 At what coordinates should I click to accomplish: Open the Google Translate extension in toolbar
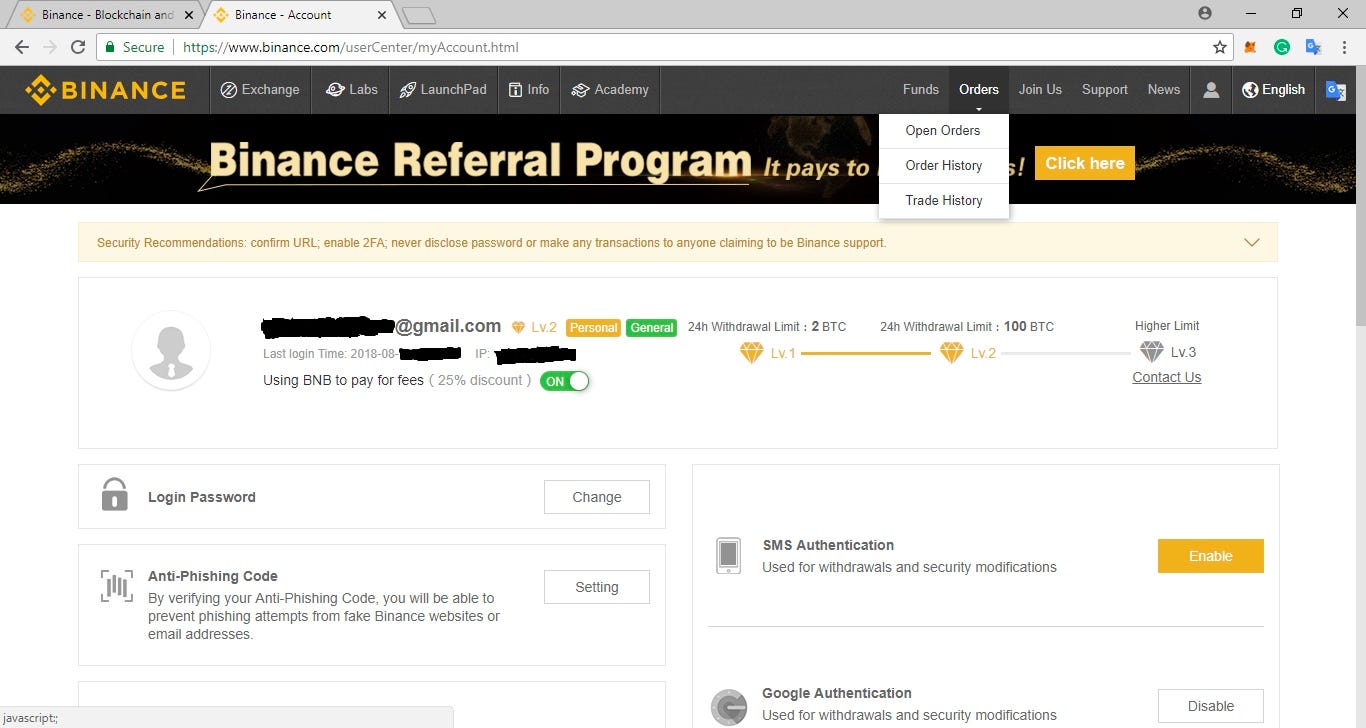point(1314,47)
